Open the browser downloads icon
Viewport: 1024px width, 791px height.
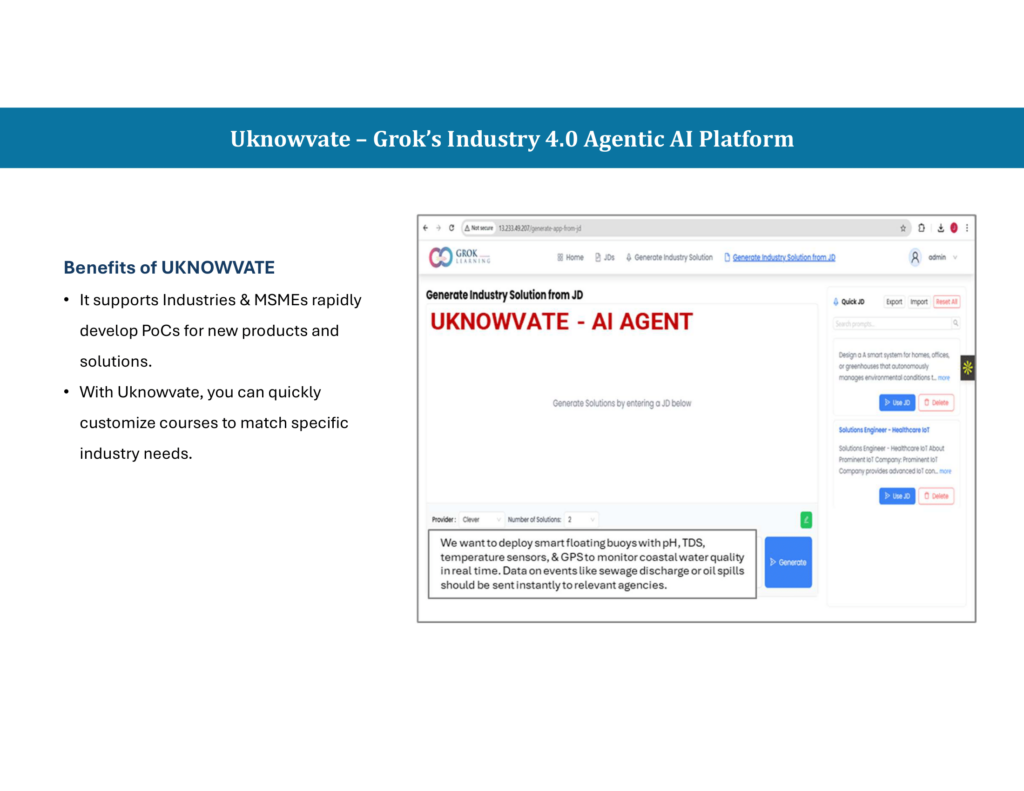pyautogui.click(x=938, y=228)
